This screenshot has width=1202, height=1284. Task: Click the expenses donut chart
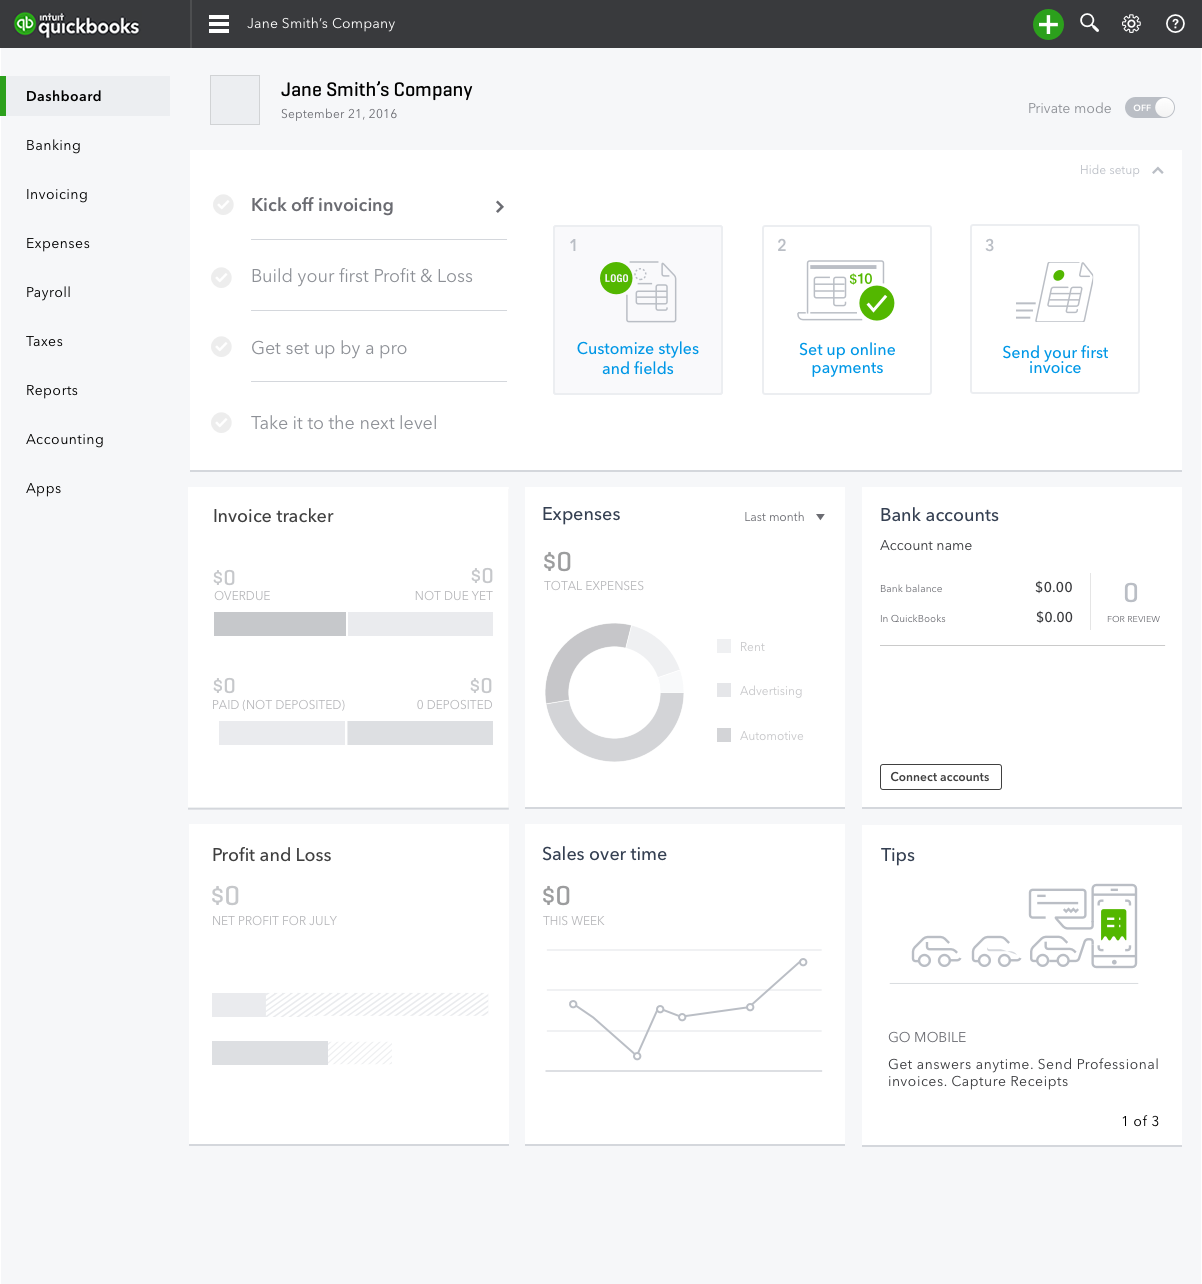pos(614,692)
